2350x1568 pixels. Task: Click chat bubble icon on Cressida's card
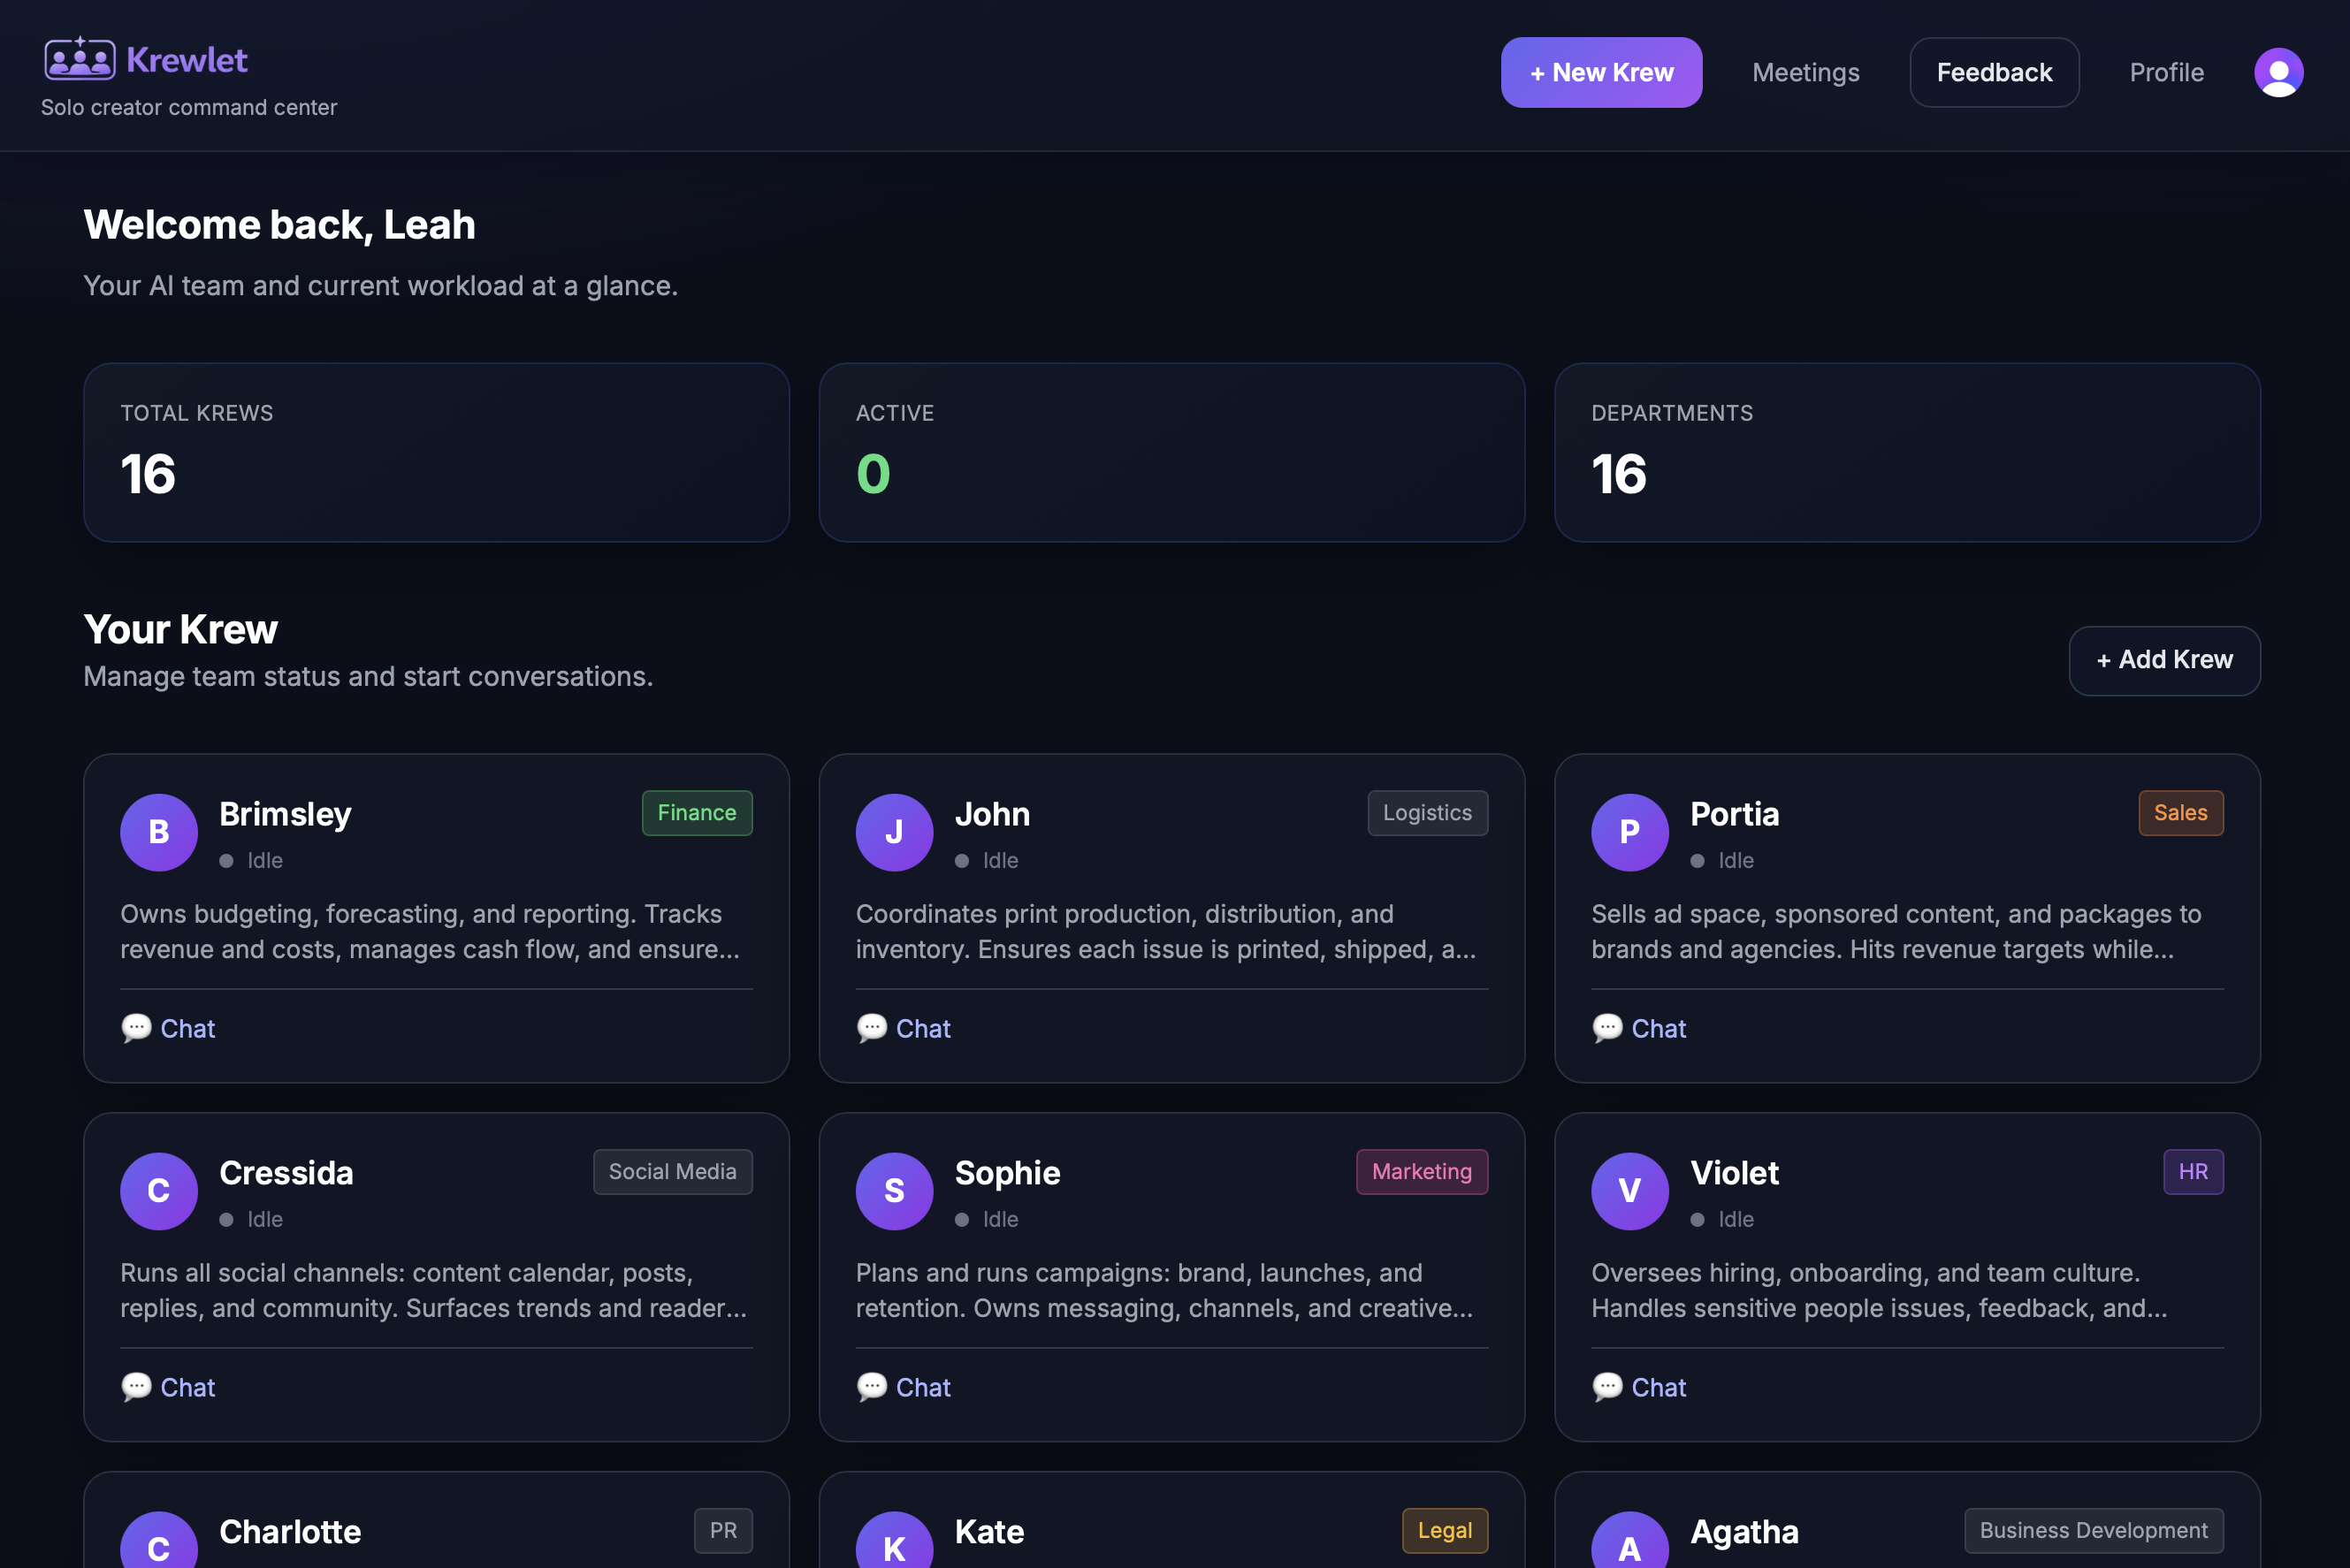pos(136,1387)
